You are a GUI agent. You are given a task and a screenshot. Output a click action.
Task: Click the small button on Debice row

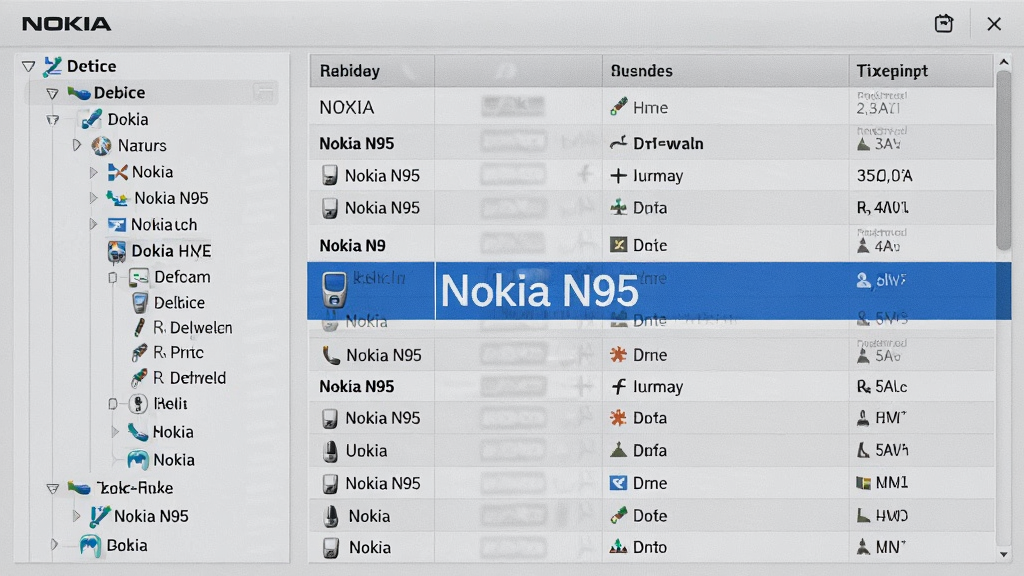(x=264, y=93)
